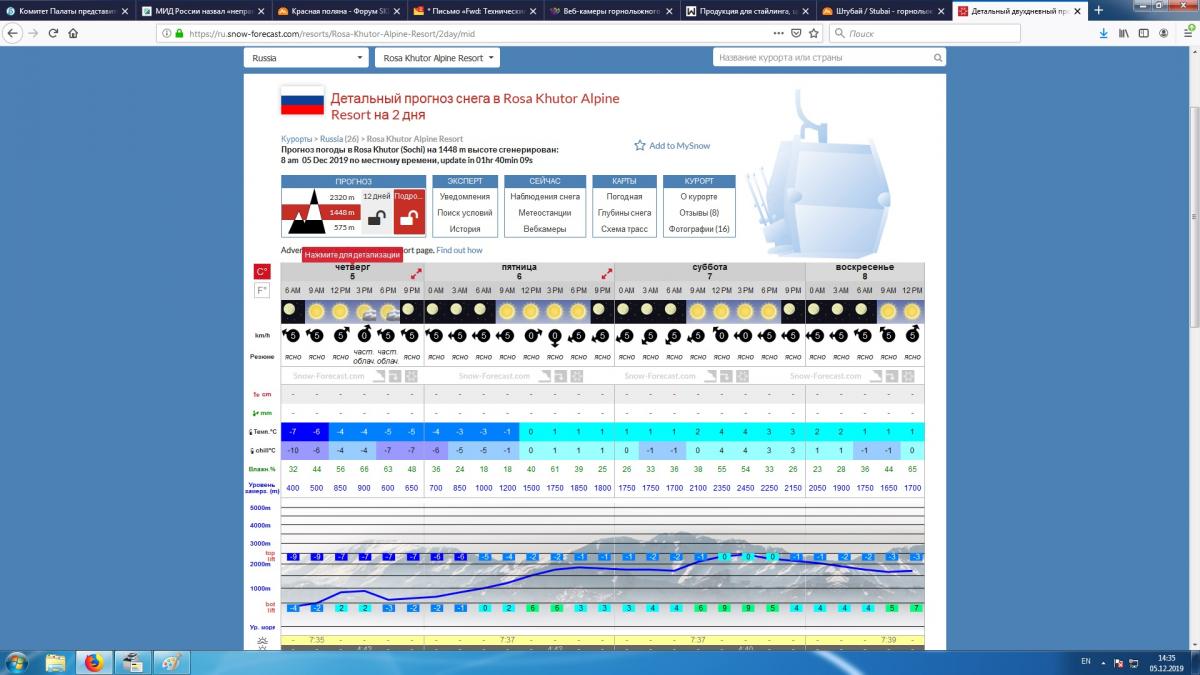
Task: Open File Explorer from the taskbar
Action: pyautogui.click(x=56, y=661)
